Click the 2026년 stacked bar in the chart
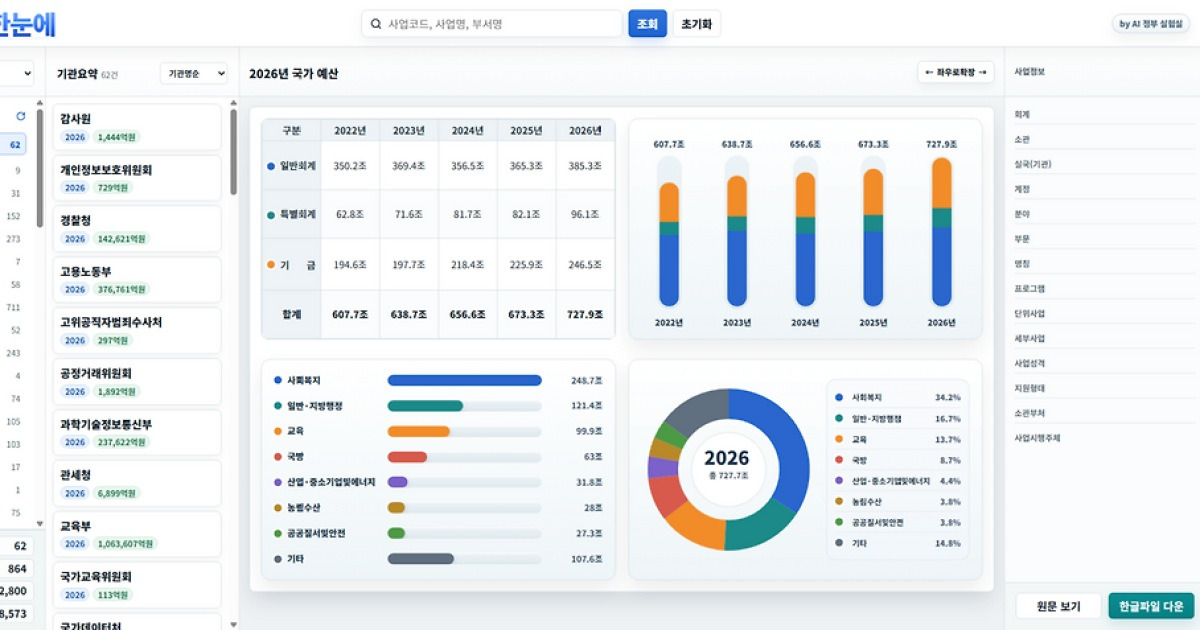Screen dimensions: 1200x630 point(941,232)
